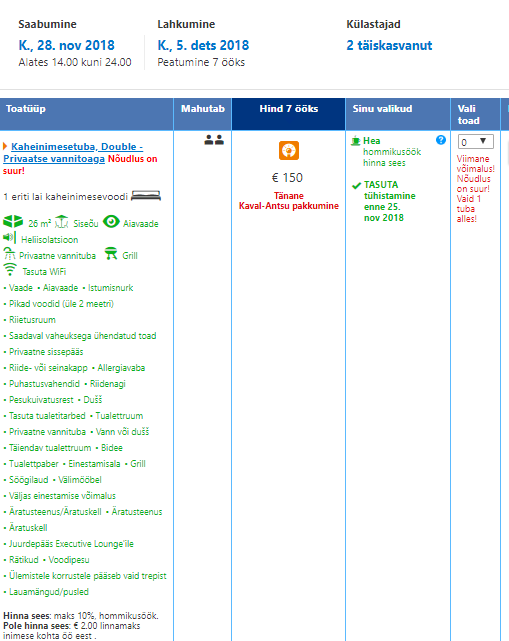Expand room details via orange arrow
The width and height of the screenshot is (509, 641).
click(x=5, y=146)
